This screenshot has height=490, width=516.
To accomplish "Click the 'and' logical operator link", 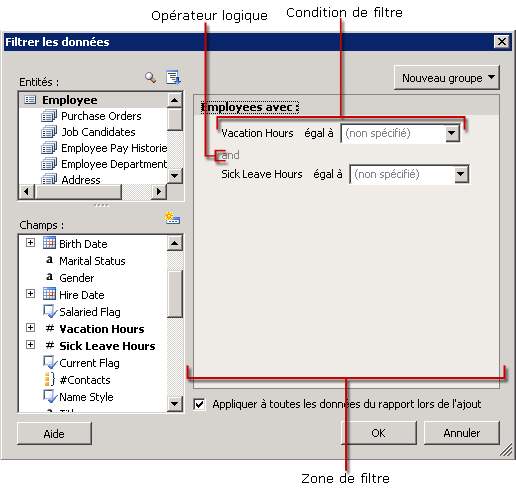I will [x=230, y=155].
